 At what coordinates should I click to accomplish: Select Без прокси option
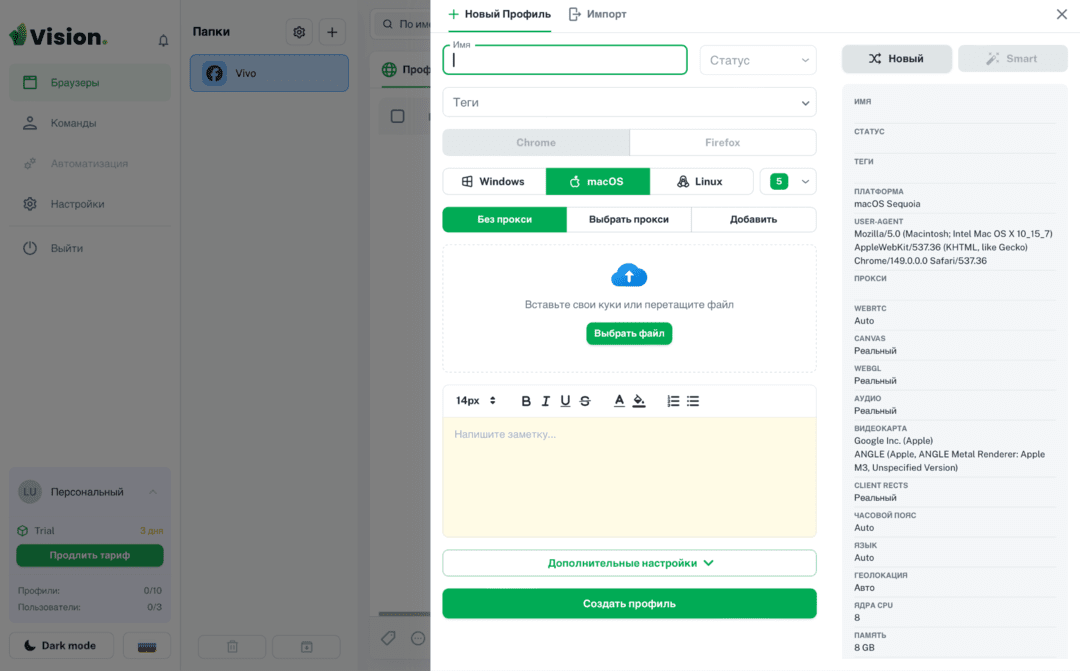[505, 220]
